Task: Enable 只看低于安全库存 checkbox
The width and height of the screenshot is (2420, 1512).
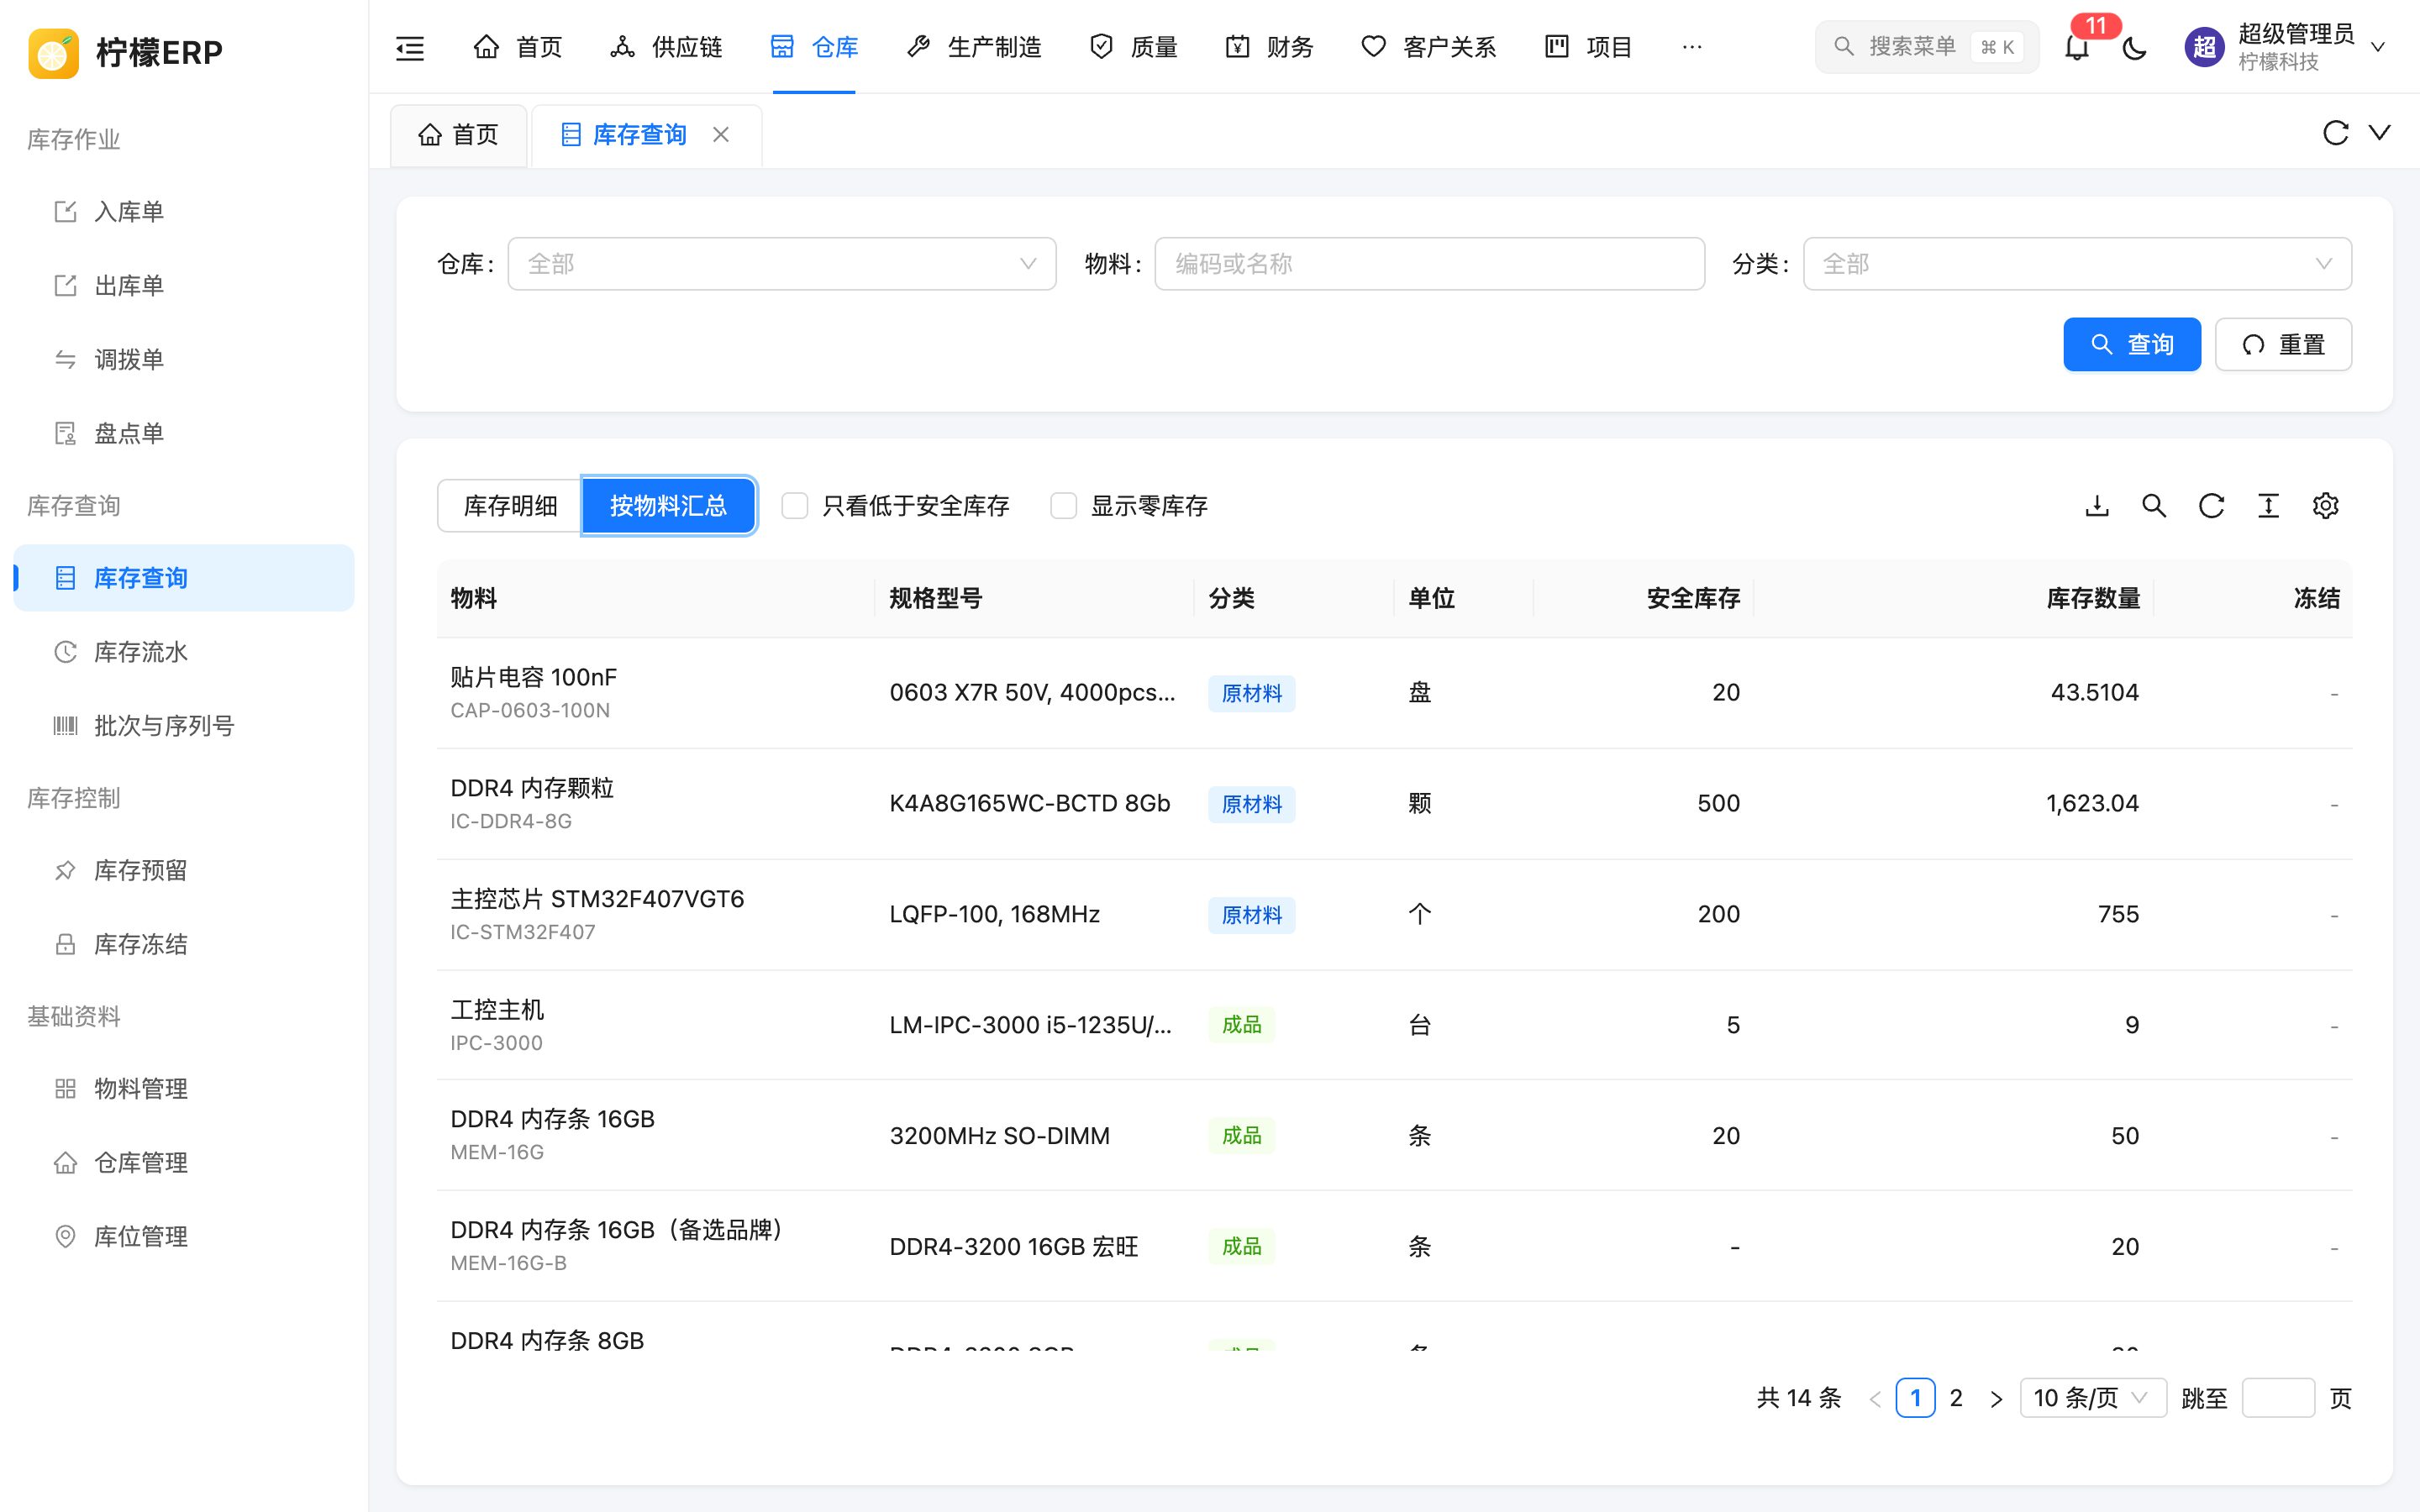Action: pos(795,506)
